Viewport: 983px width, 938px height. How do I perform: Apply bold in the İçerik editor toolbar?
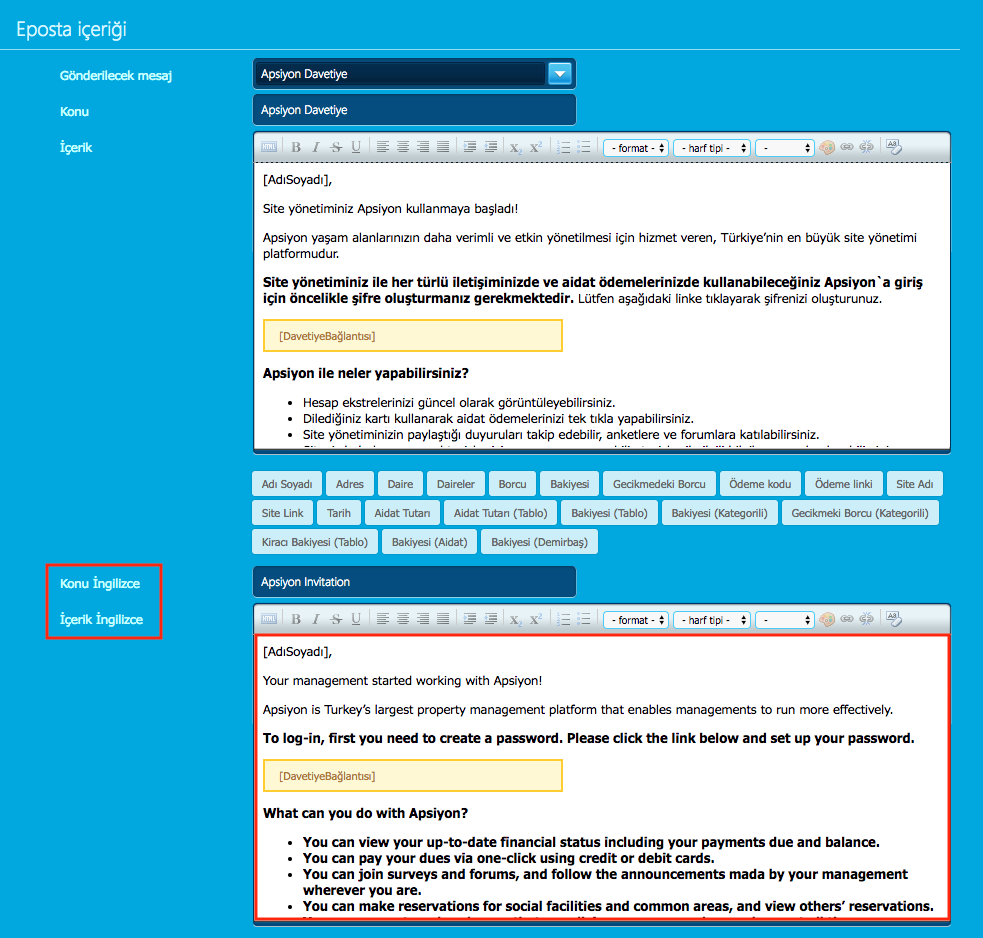pos(296,147)
